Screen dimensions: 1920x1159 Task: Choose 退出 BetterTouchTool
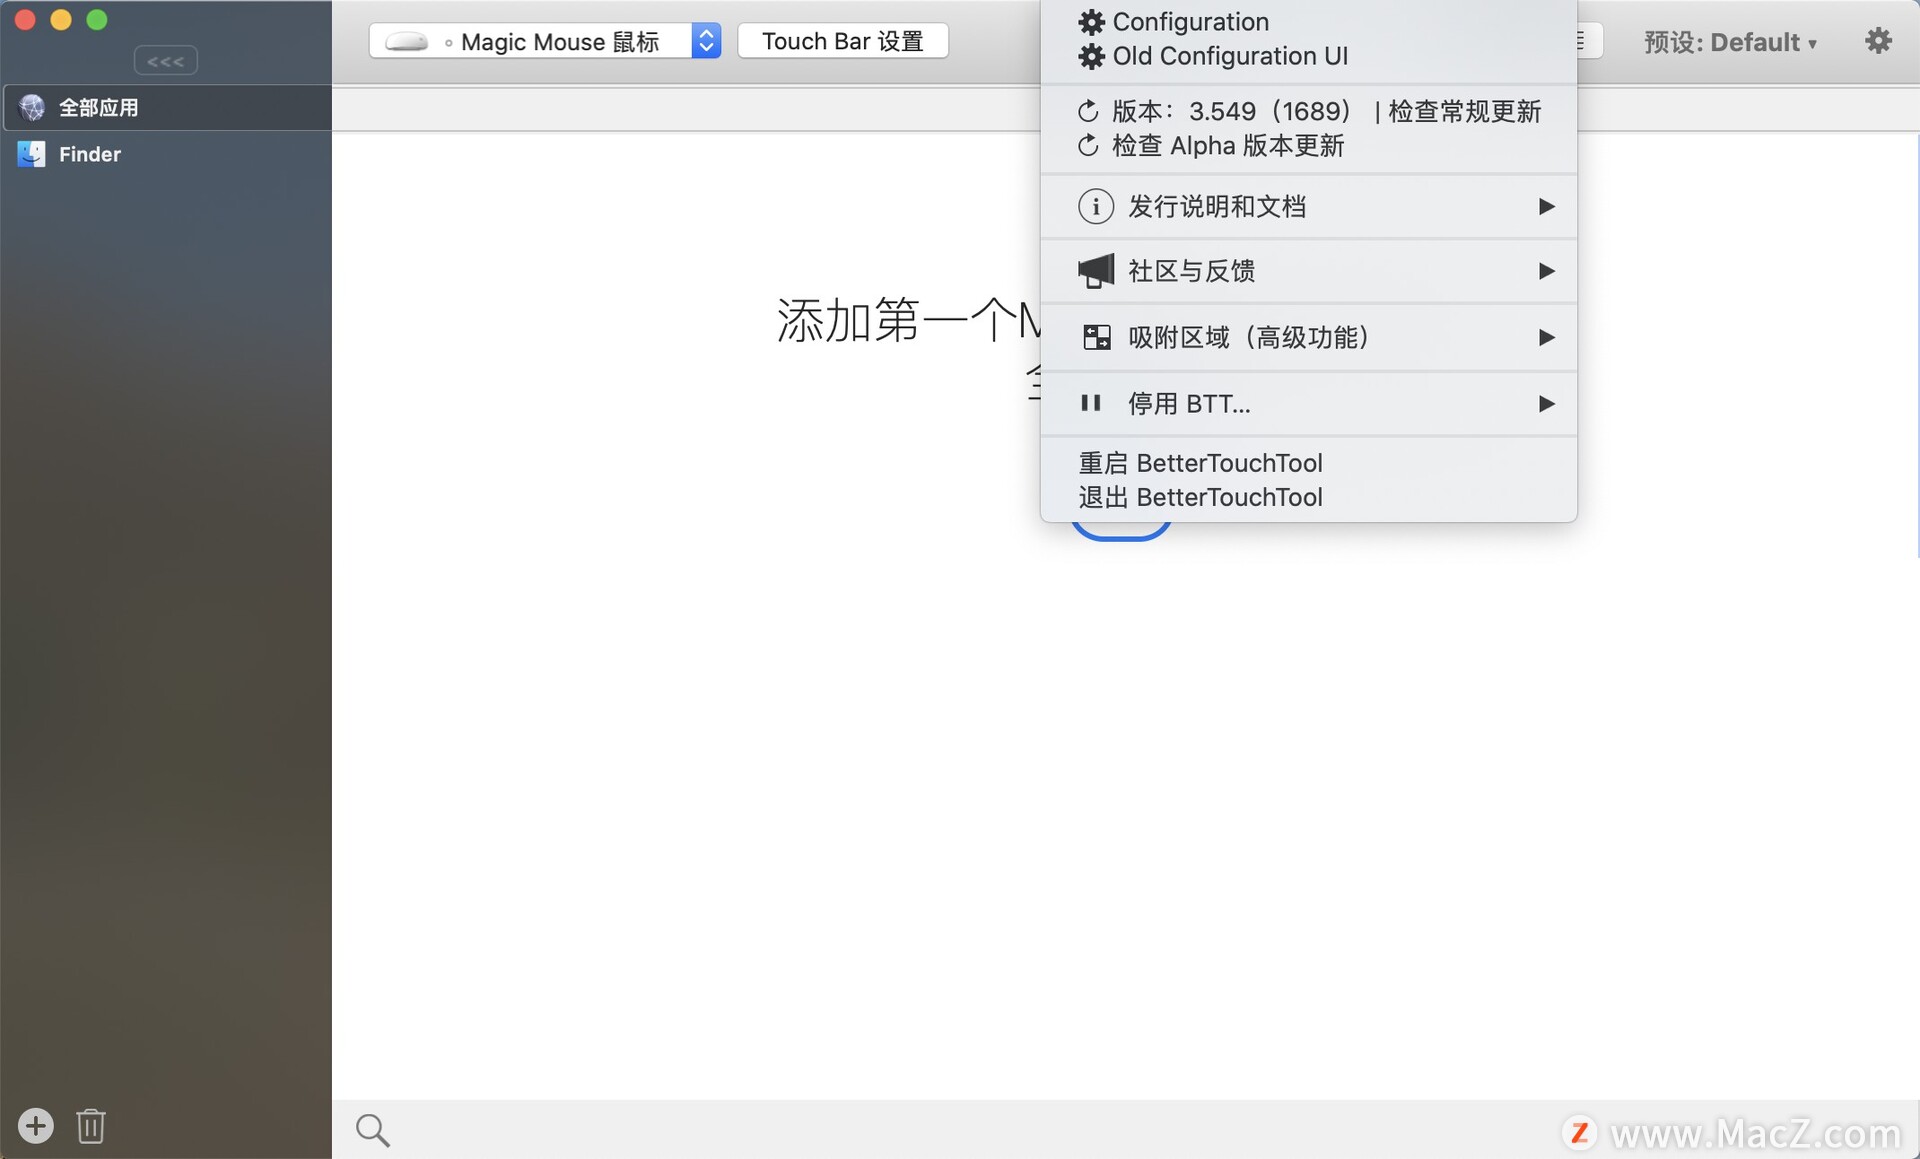(x=1308, y=497)
